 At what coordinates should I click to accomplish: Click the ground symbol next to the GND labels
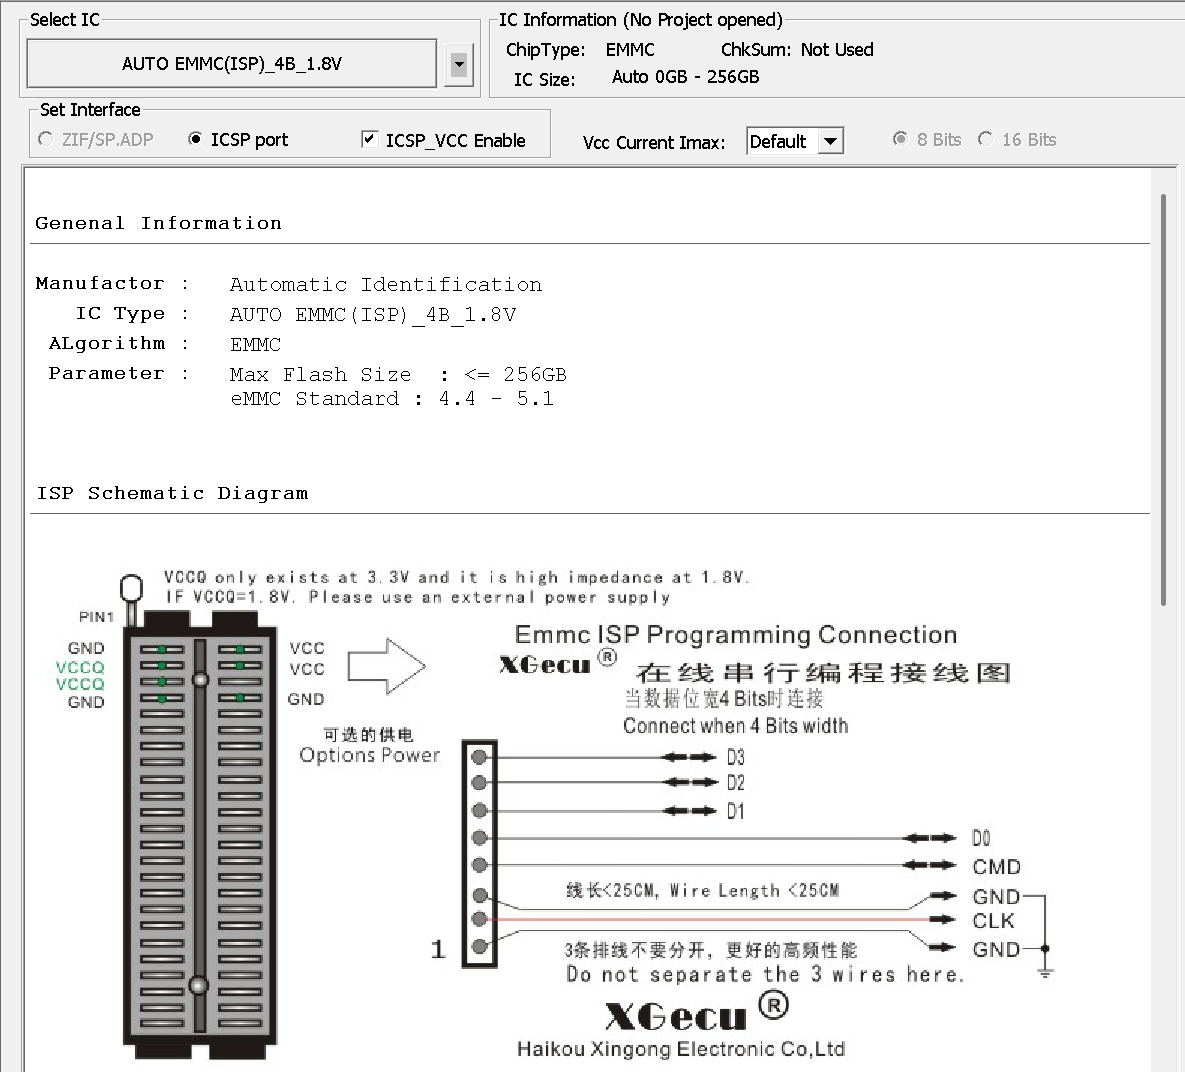click(x=1045, y=969)
